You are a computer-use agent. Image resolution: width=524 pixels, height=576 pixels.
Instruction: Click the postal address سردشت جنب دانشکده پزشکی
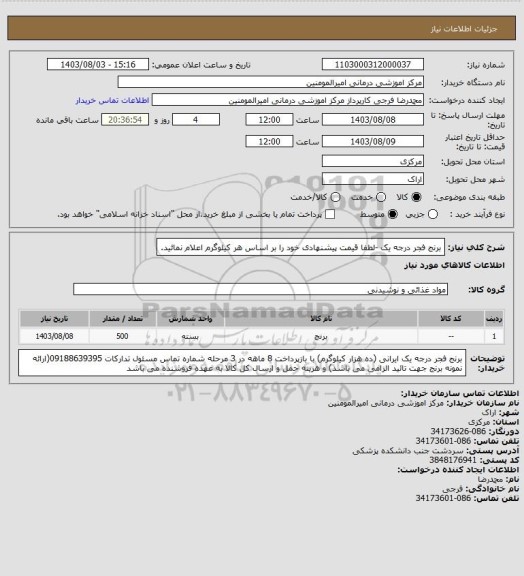[x=408, y=450]
